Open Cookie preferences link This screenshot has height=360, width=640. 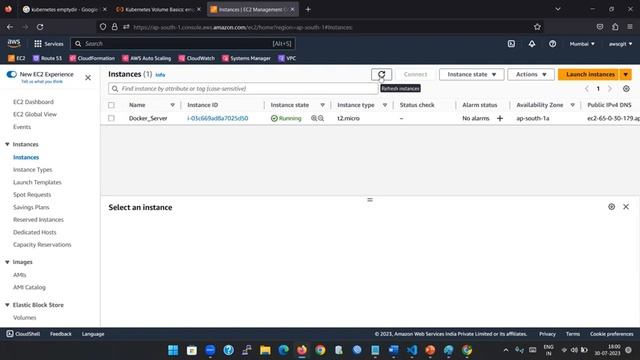(611, 334)
